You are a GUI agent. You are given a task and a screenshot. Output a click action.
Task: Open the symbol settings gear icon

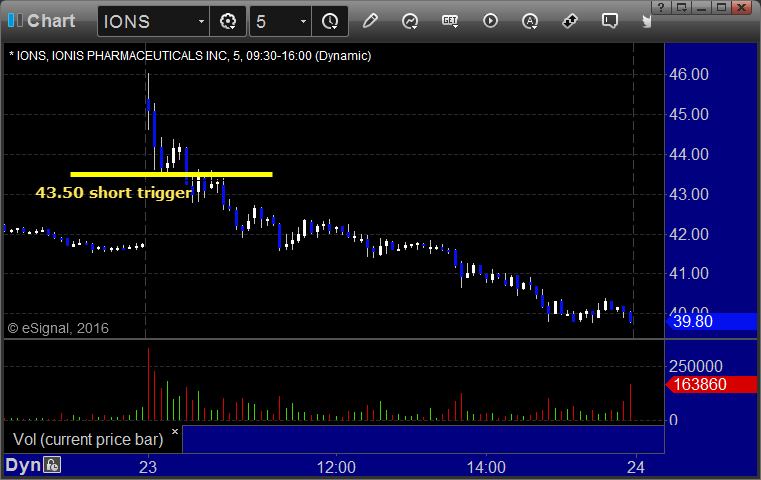[228, 21]
